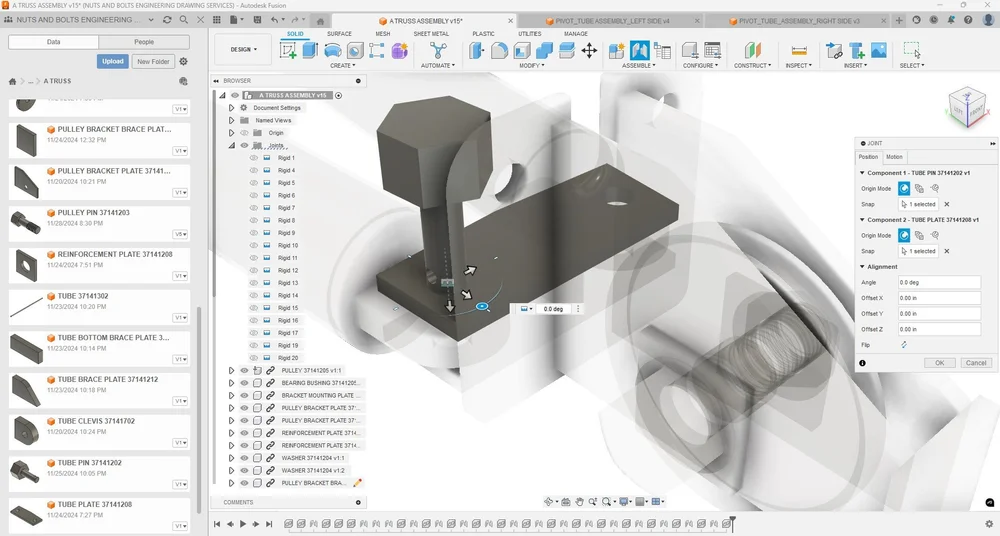This screenshot has height=536, width=1000.
Task: Select the New Component icon in Create
Action: click(288, 50)
